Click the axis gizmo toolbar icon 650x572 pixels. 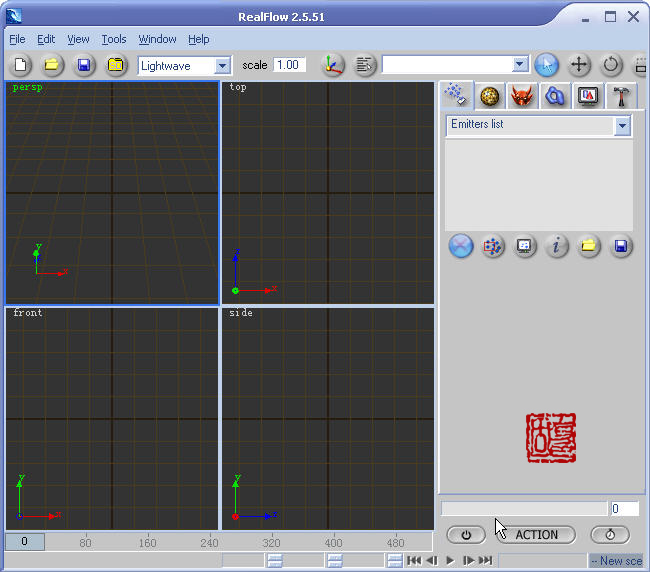332,65
